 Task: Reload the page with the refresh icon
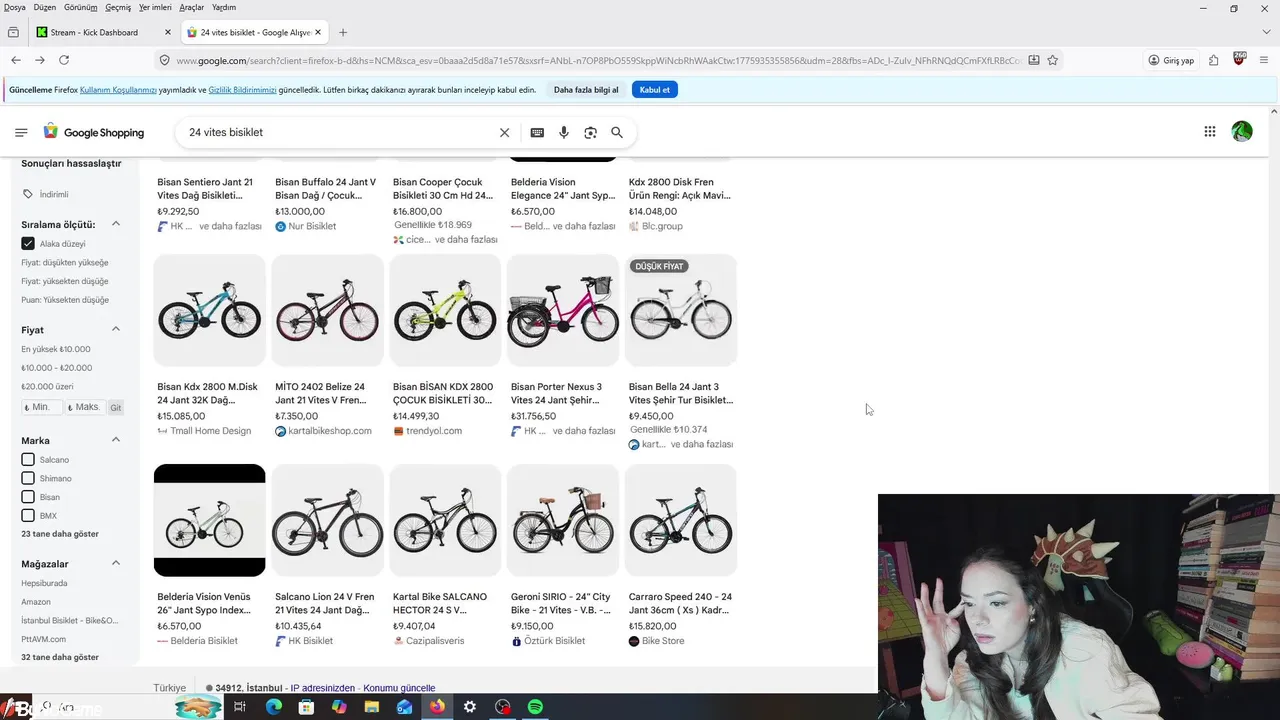64,60
